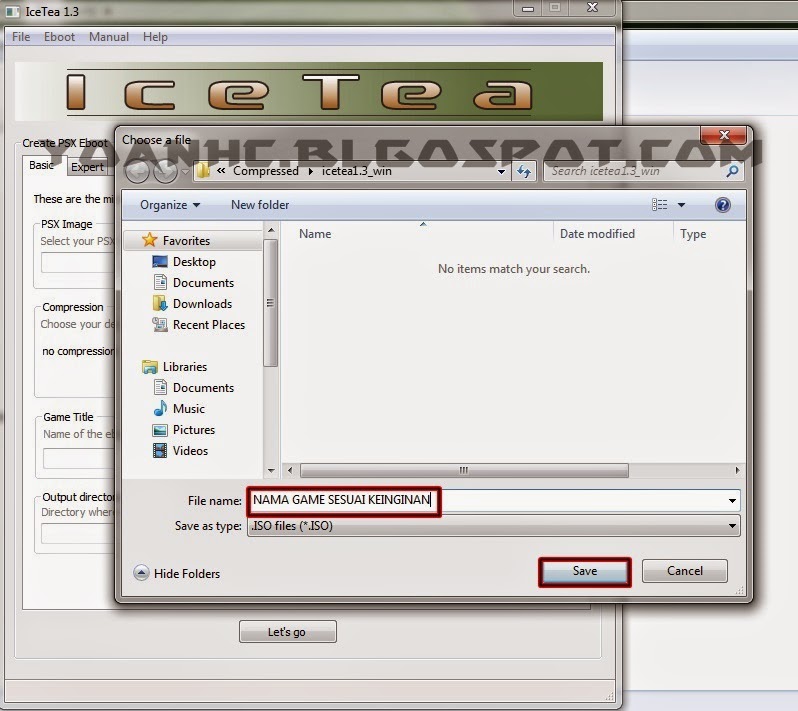Click the Output directory input field

click(x=78, y=533)
